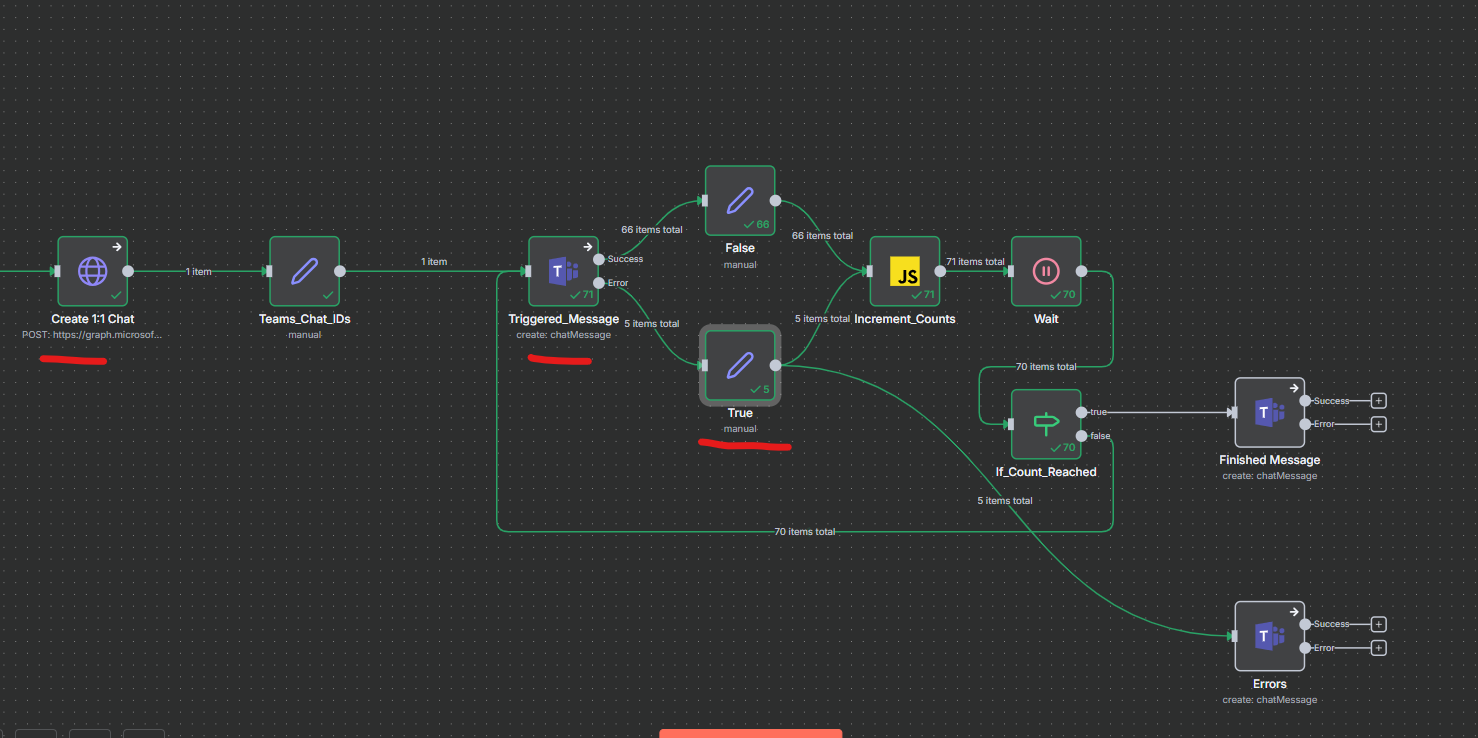
Task: Click the 'Teams_Chat_IDs' node label
Action: tap(305, 319)
